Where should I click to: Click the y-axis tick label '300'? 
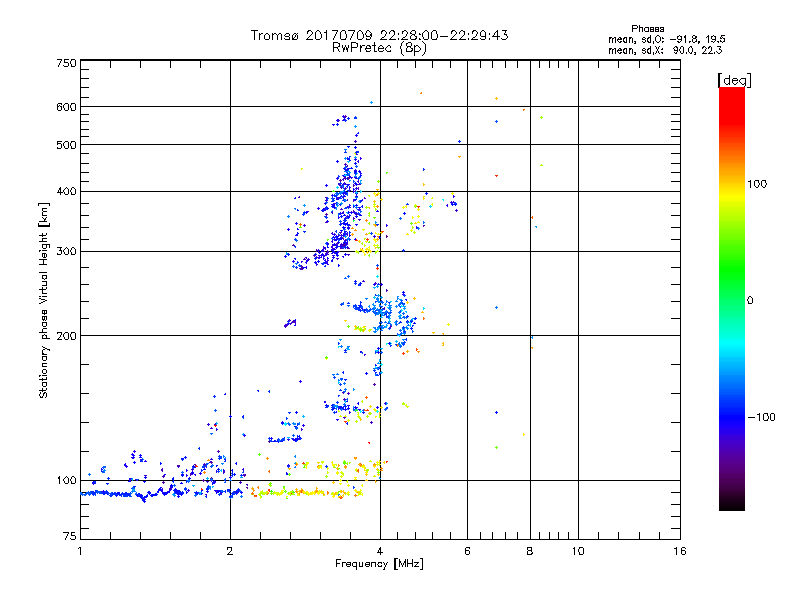(x=66, y=252)
